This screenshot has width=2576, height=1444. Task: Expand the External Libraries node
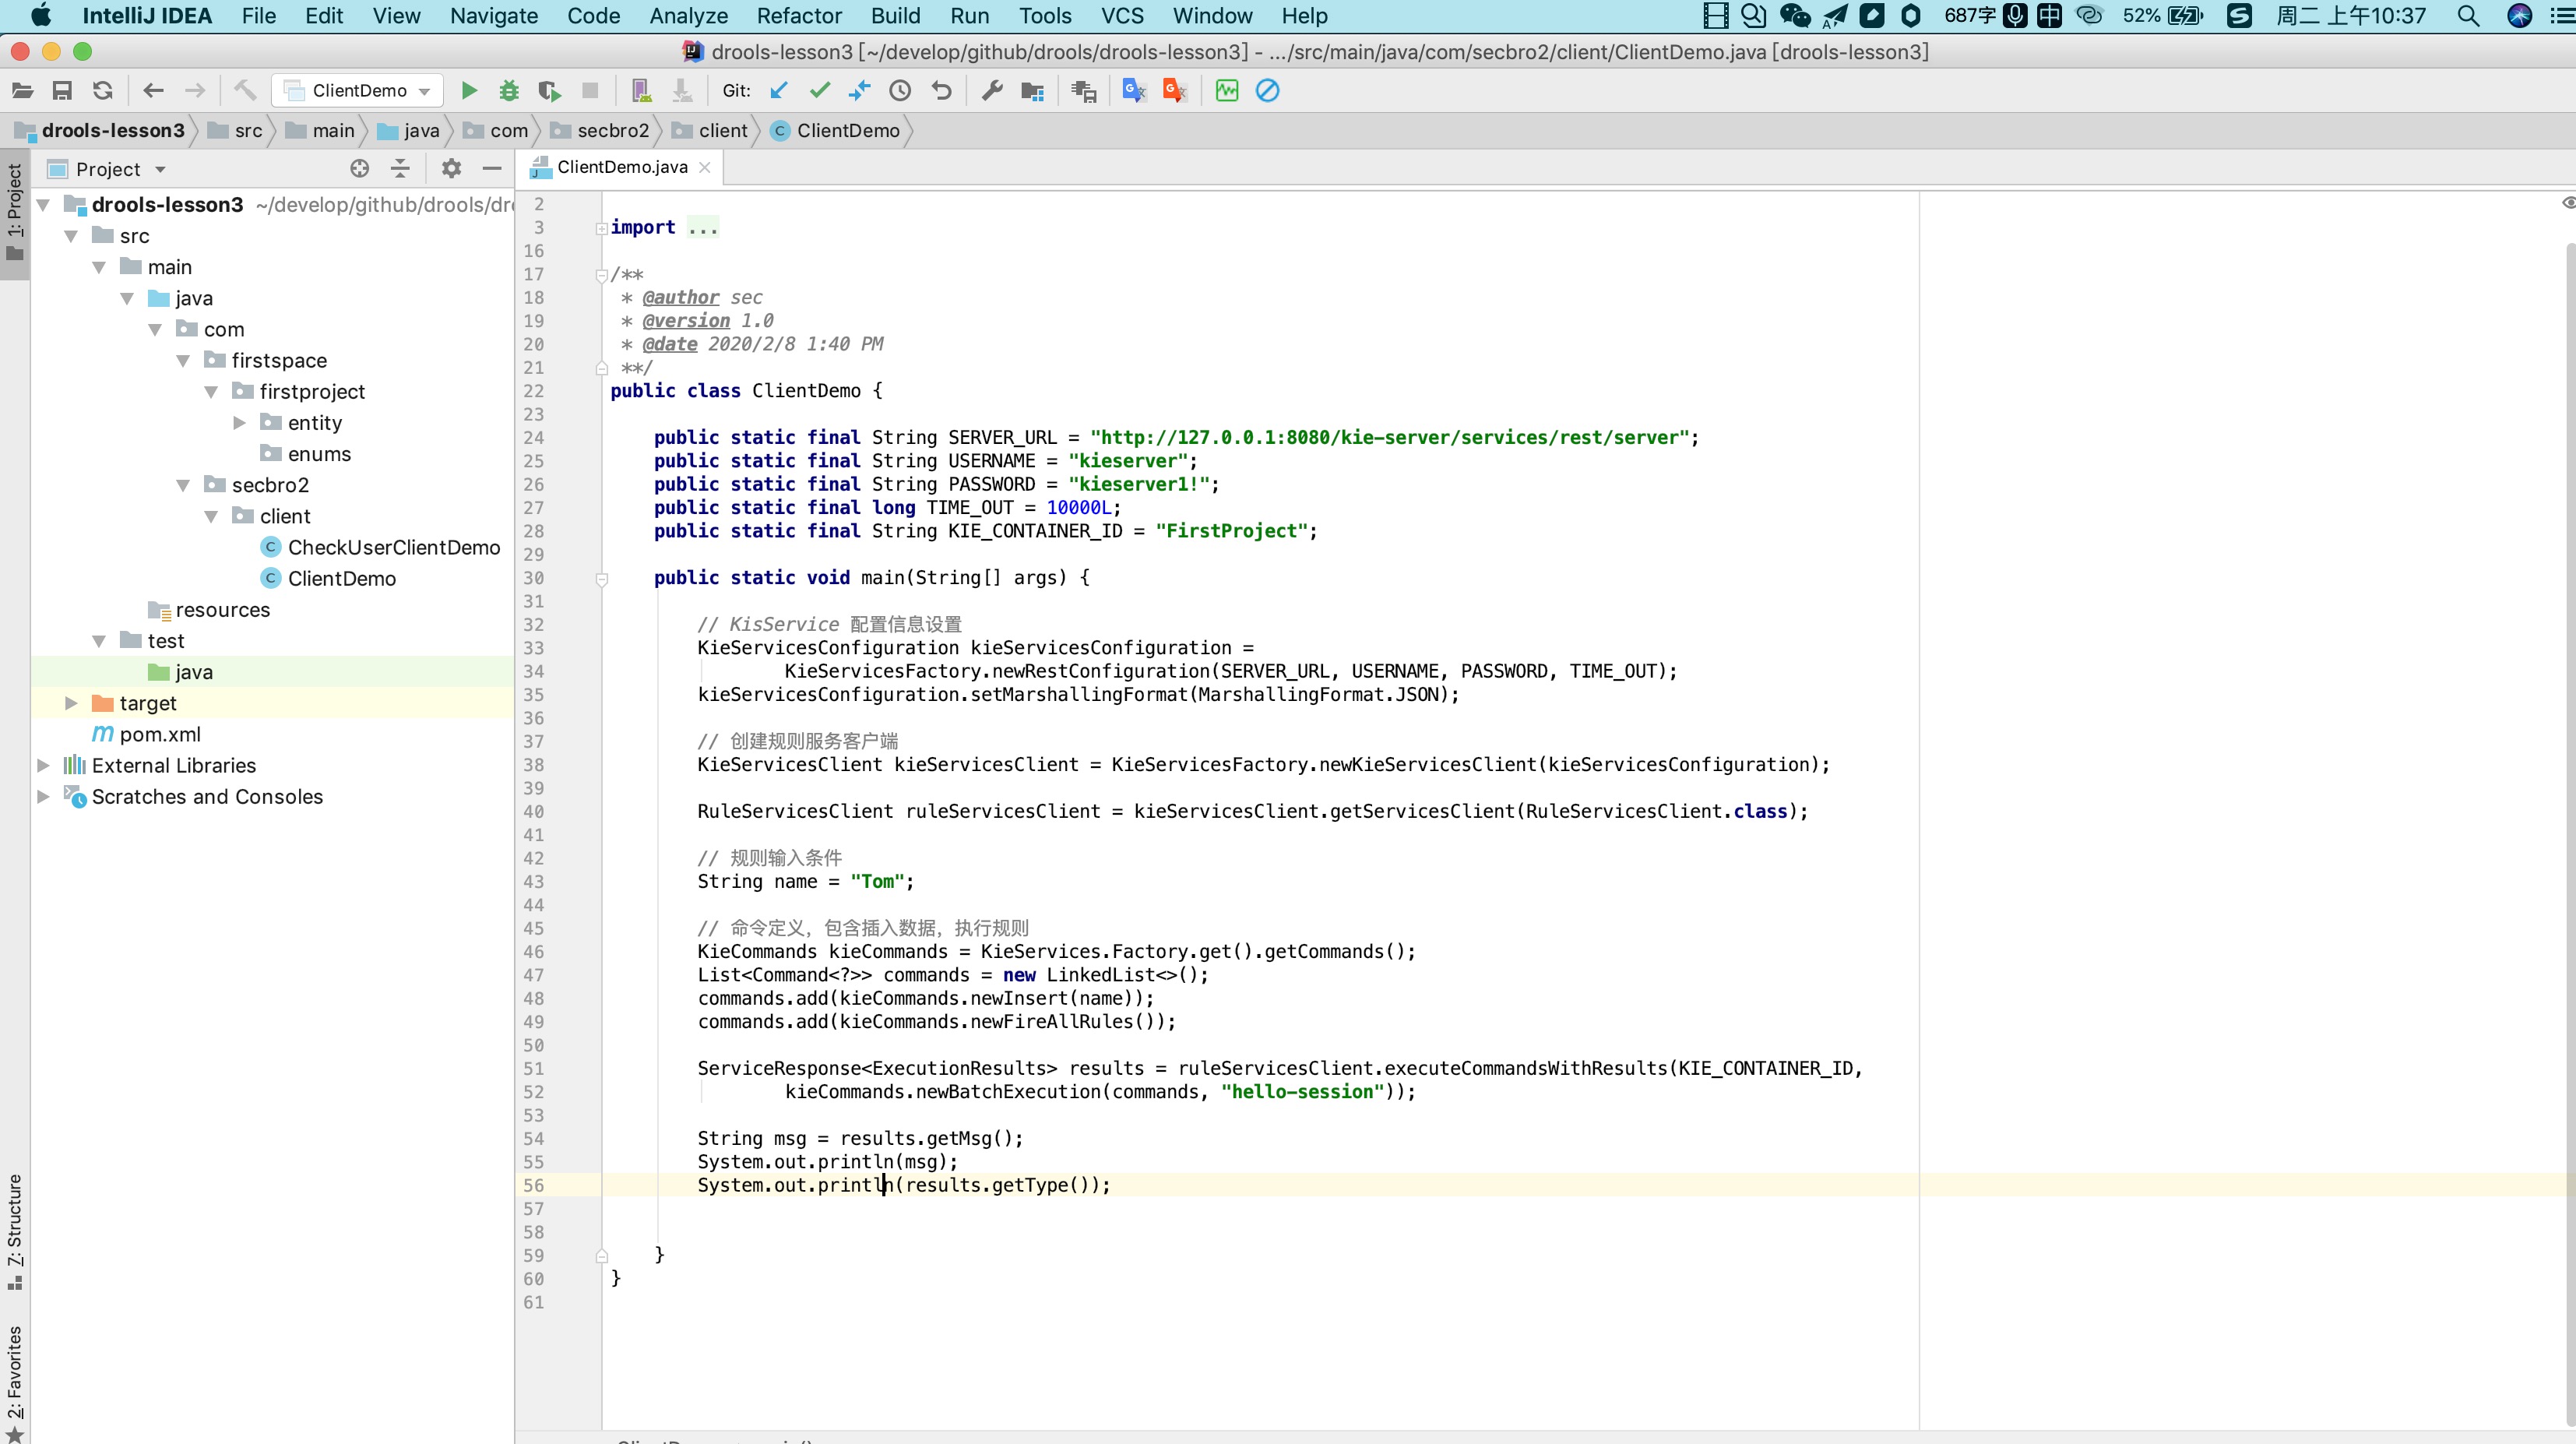(43, 765)
